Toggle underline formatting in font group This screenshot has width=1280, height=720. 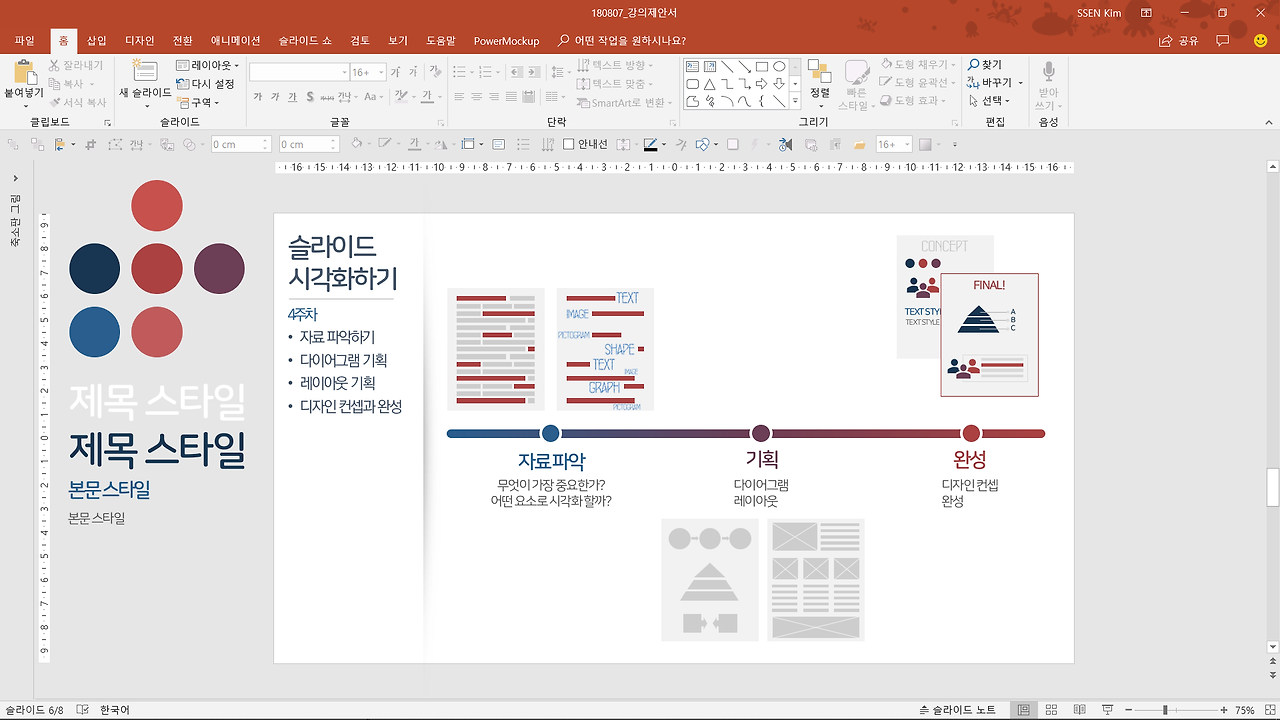[292, 97]
